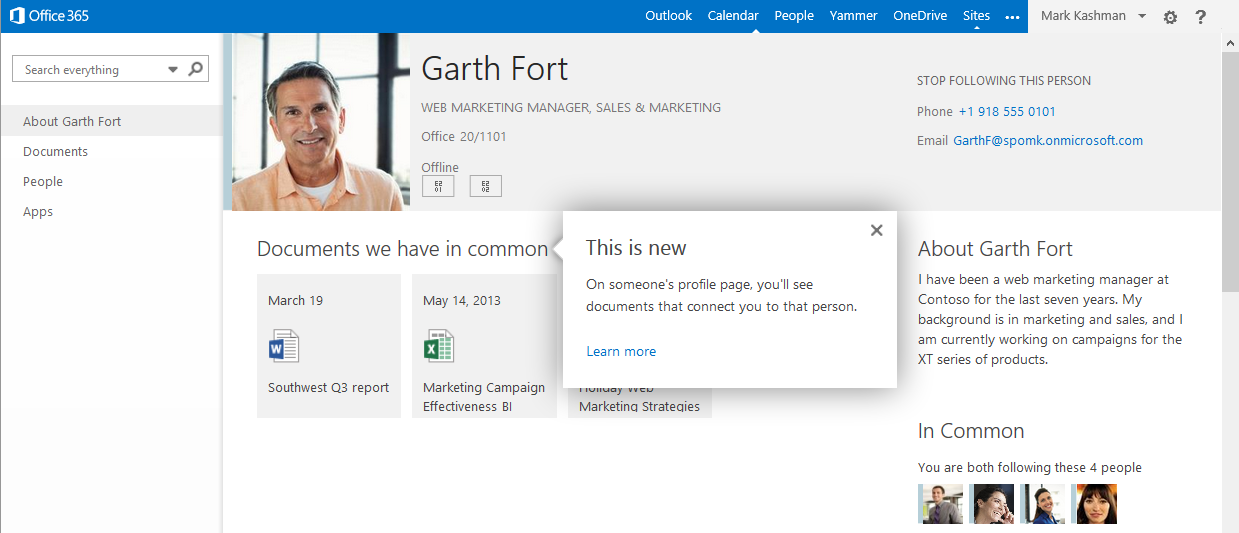Viewport: 1239px width, 533px height.
Task: Click the March 19 date text
Action: tap(295, 300)
